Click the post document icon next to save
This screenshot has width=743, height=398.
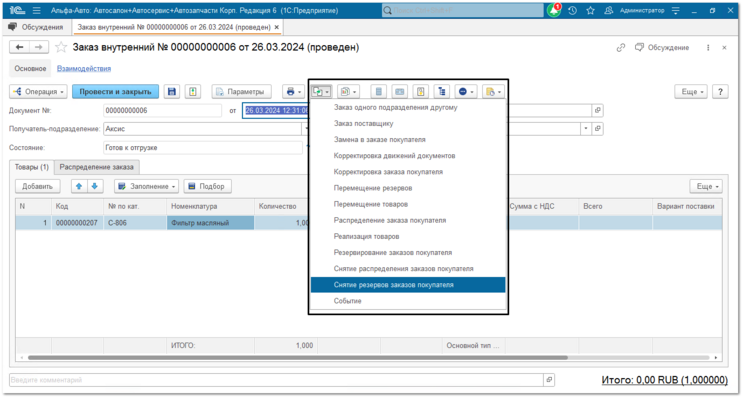click(193, 91)
